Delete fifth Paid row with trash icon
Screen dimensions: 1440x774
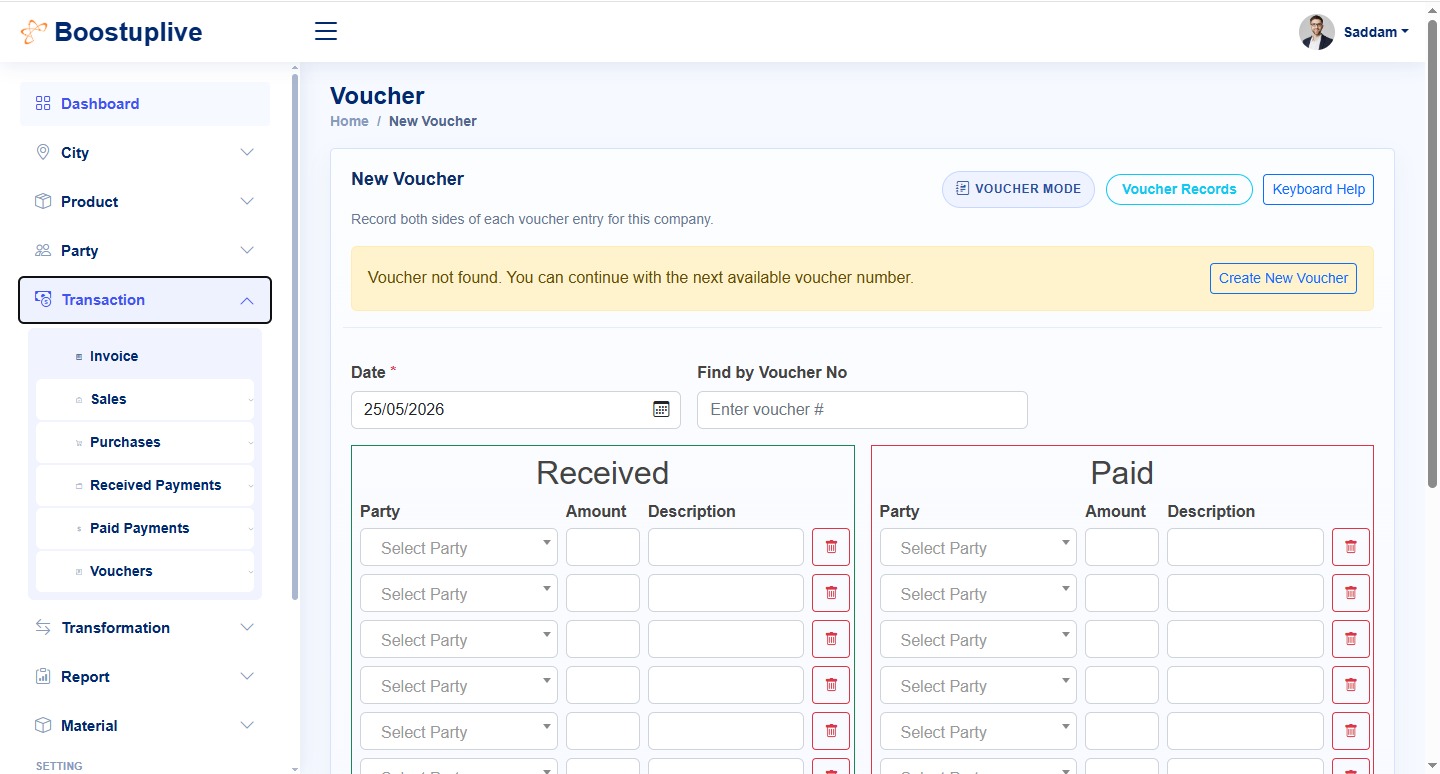click(x=1351, y=731)
